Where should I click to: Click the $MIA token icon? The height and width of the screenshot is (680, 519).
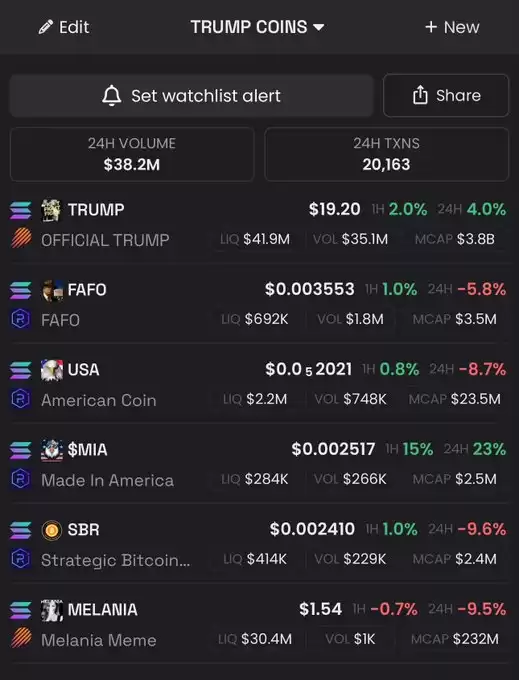click(x=52, y=450)
